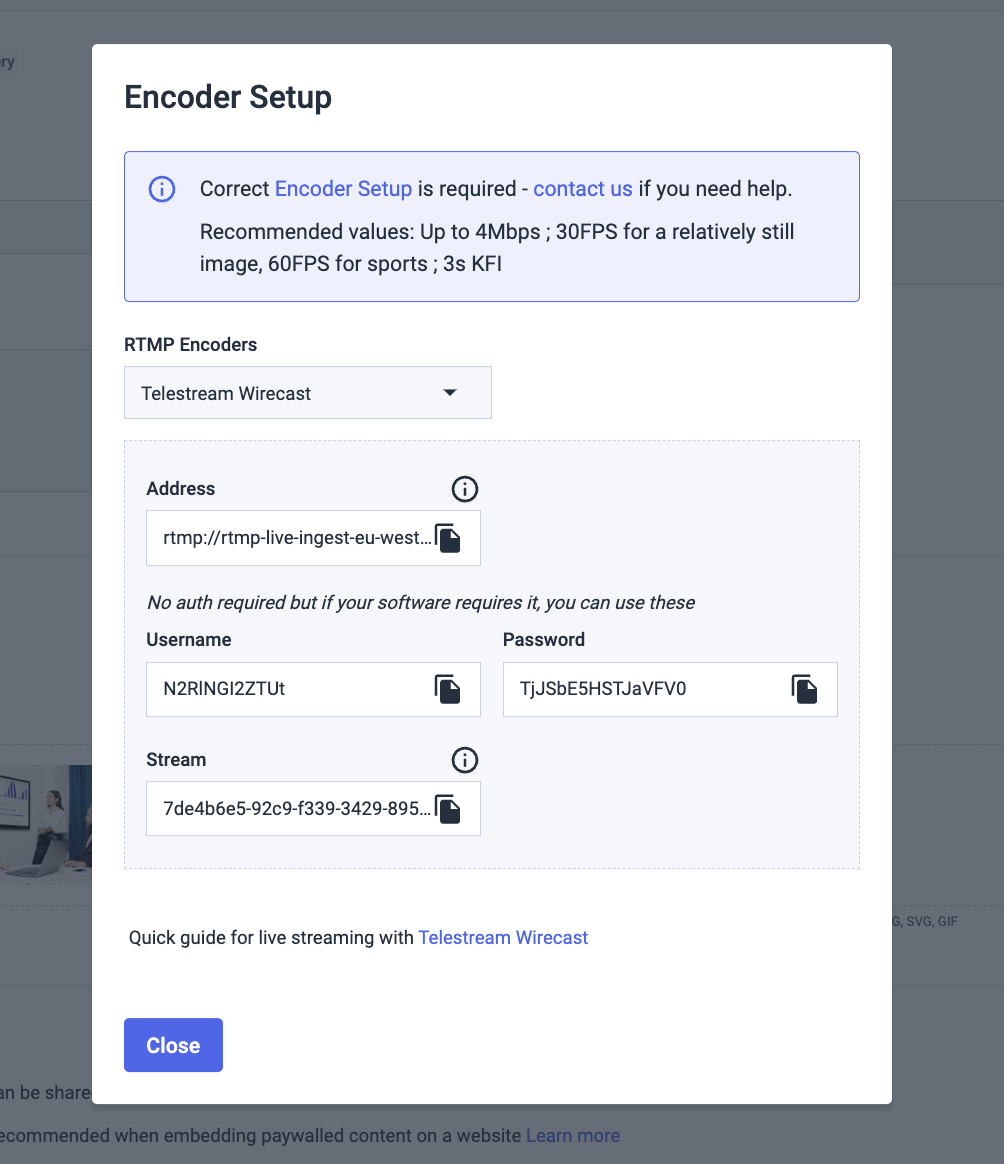Close the Encoder Setup dialog

click(173, 1045)
